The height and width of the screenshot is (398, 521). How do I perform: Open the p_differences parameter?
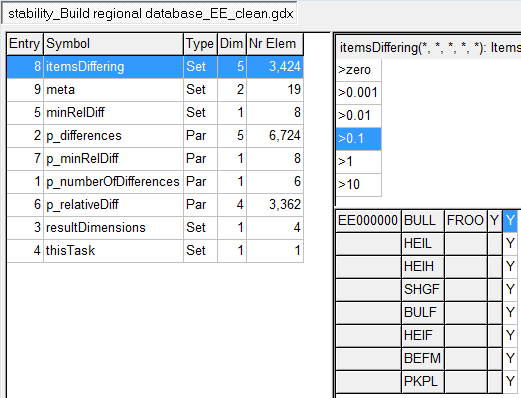[155, 136]
